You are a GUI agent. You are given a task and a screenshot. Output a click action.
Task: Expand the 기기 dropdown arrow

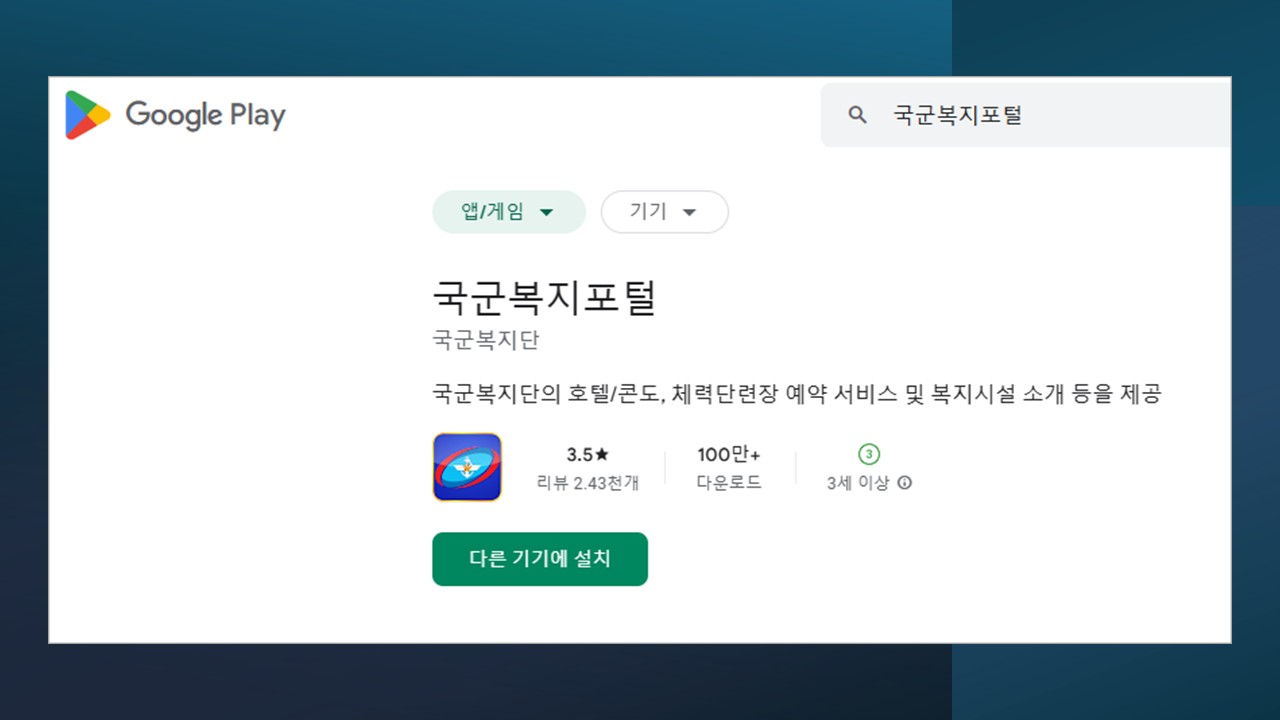(x=689, y=212)
